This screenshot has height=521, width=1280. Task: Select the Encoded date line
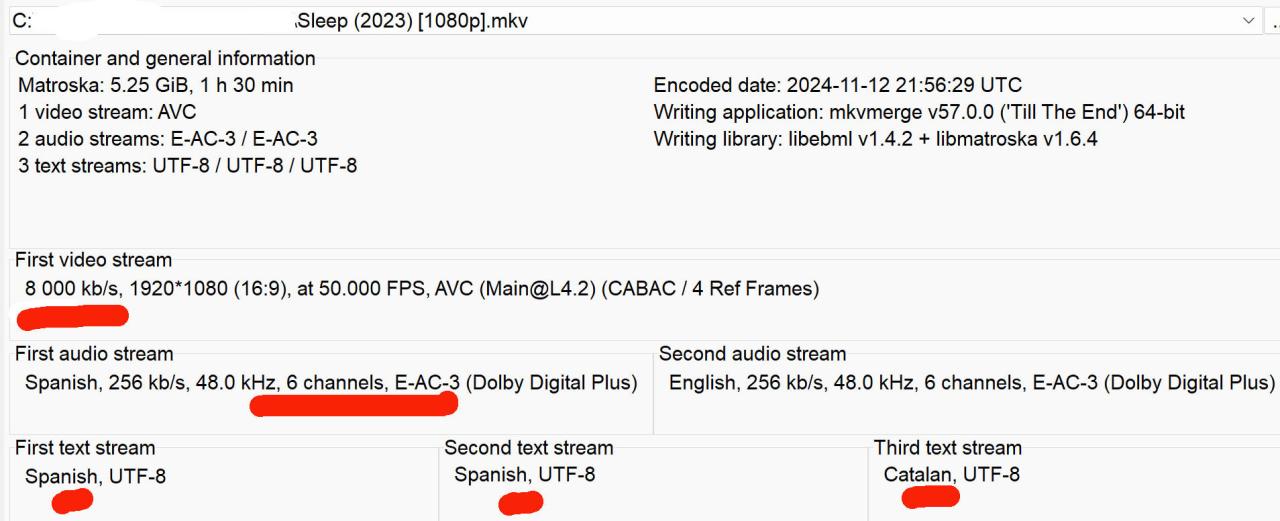[837, 85]
